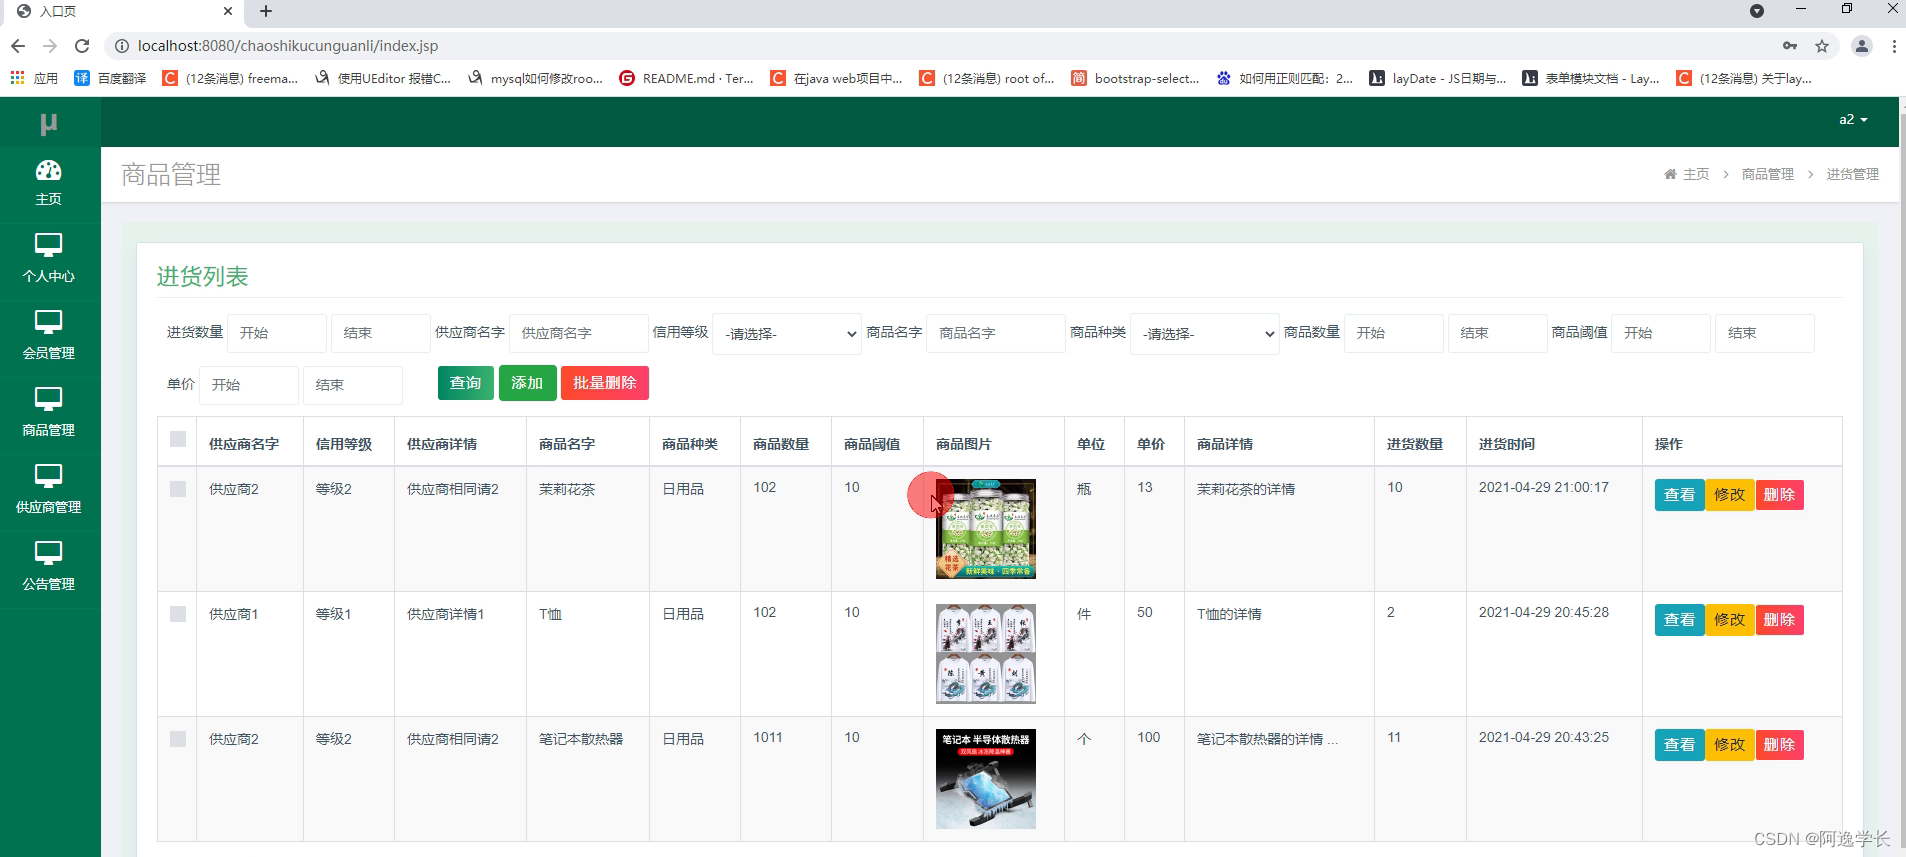1906x857 pixels.
Task: Open the 笔记本散热器 product image
Action: (x=986, y=779)
